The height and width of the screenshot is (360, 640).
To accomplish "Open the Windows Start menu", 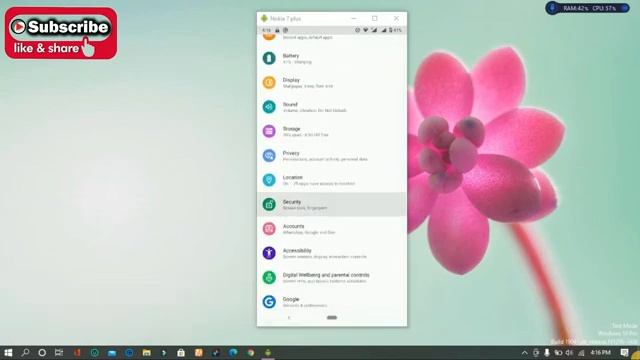I will tap(8, 353).
